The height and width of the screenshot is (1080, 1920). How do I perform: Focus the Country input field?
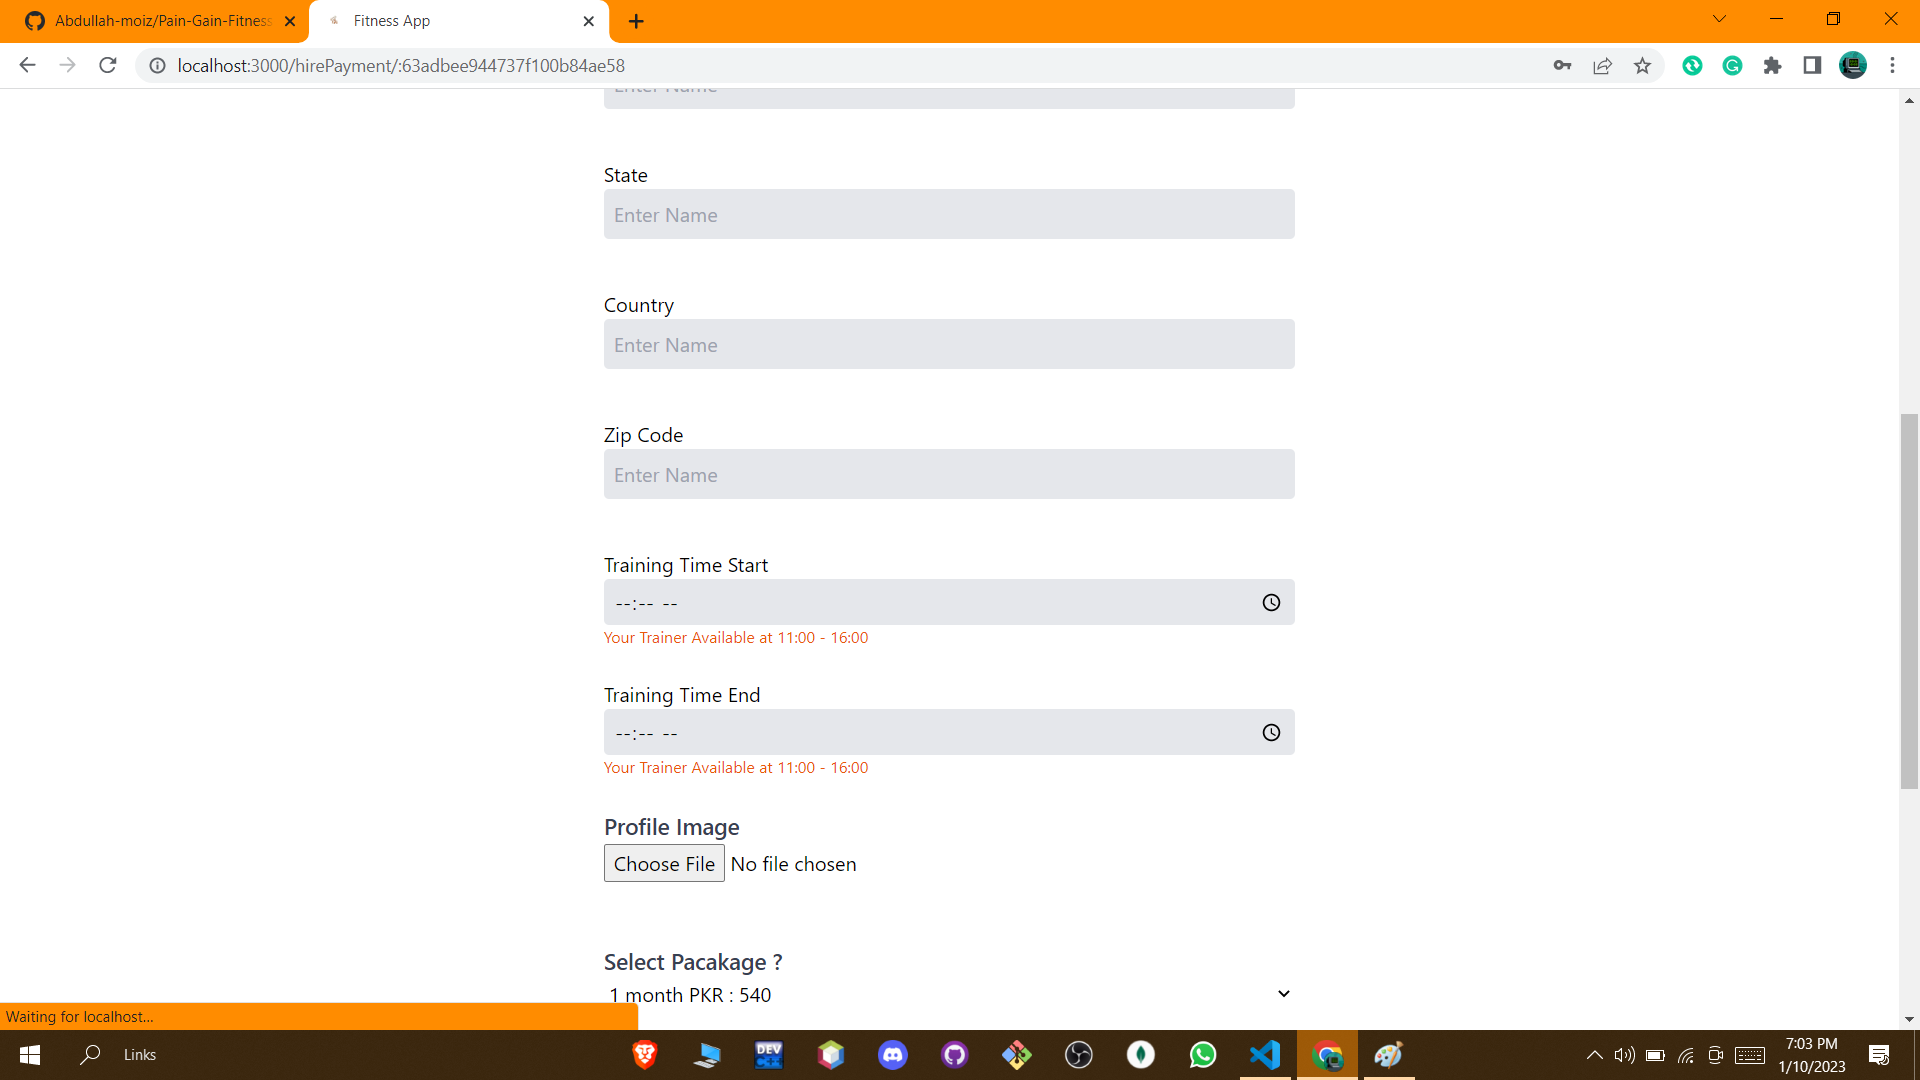(949, 344)
